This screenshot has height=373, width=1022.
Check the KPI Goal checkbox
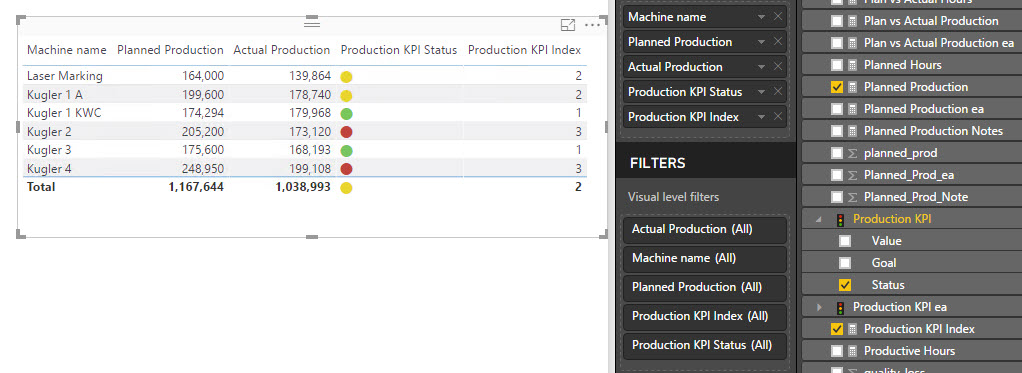(x=845, y=263)
